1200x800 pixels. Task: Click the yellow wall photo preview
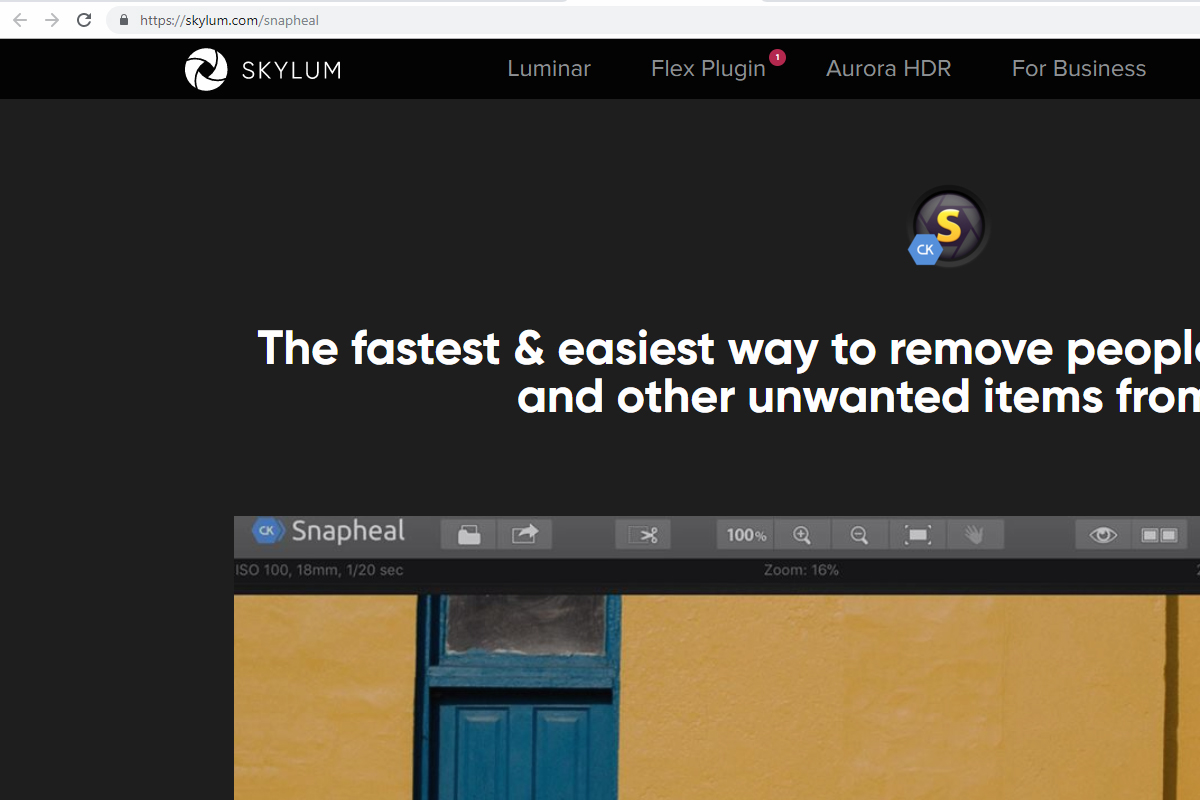click(x=717, y=697)
